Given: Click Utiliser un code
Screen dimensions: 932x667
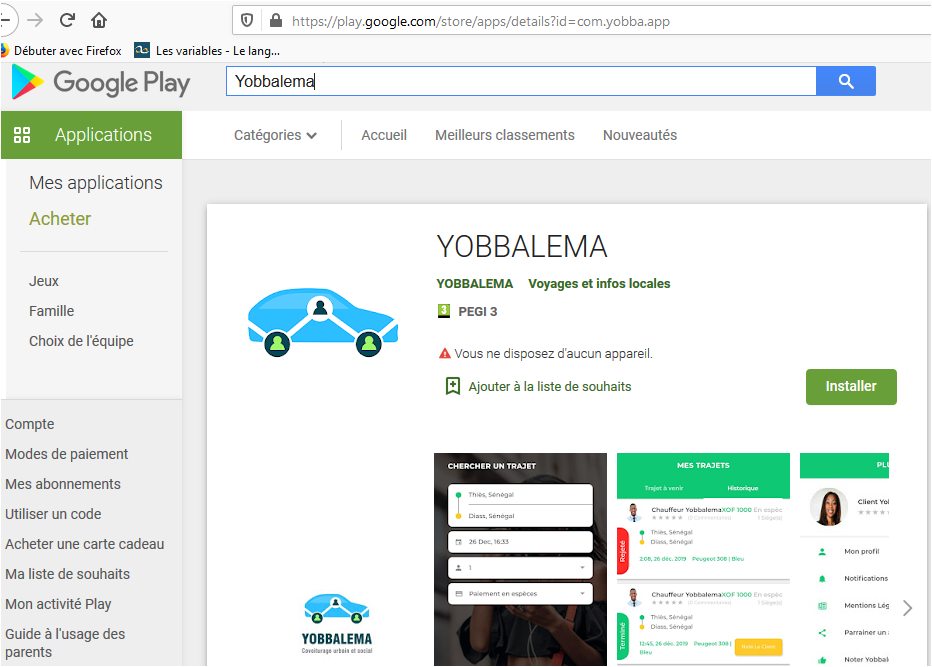Looking at the screenshot, I should (53, 514).
